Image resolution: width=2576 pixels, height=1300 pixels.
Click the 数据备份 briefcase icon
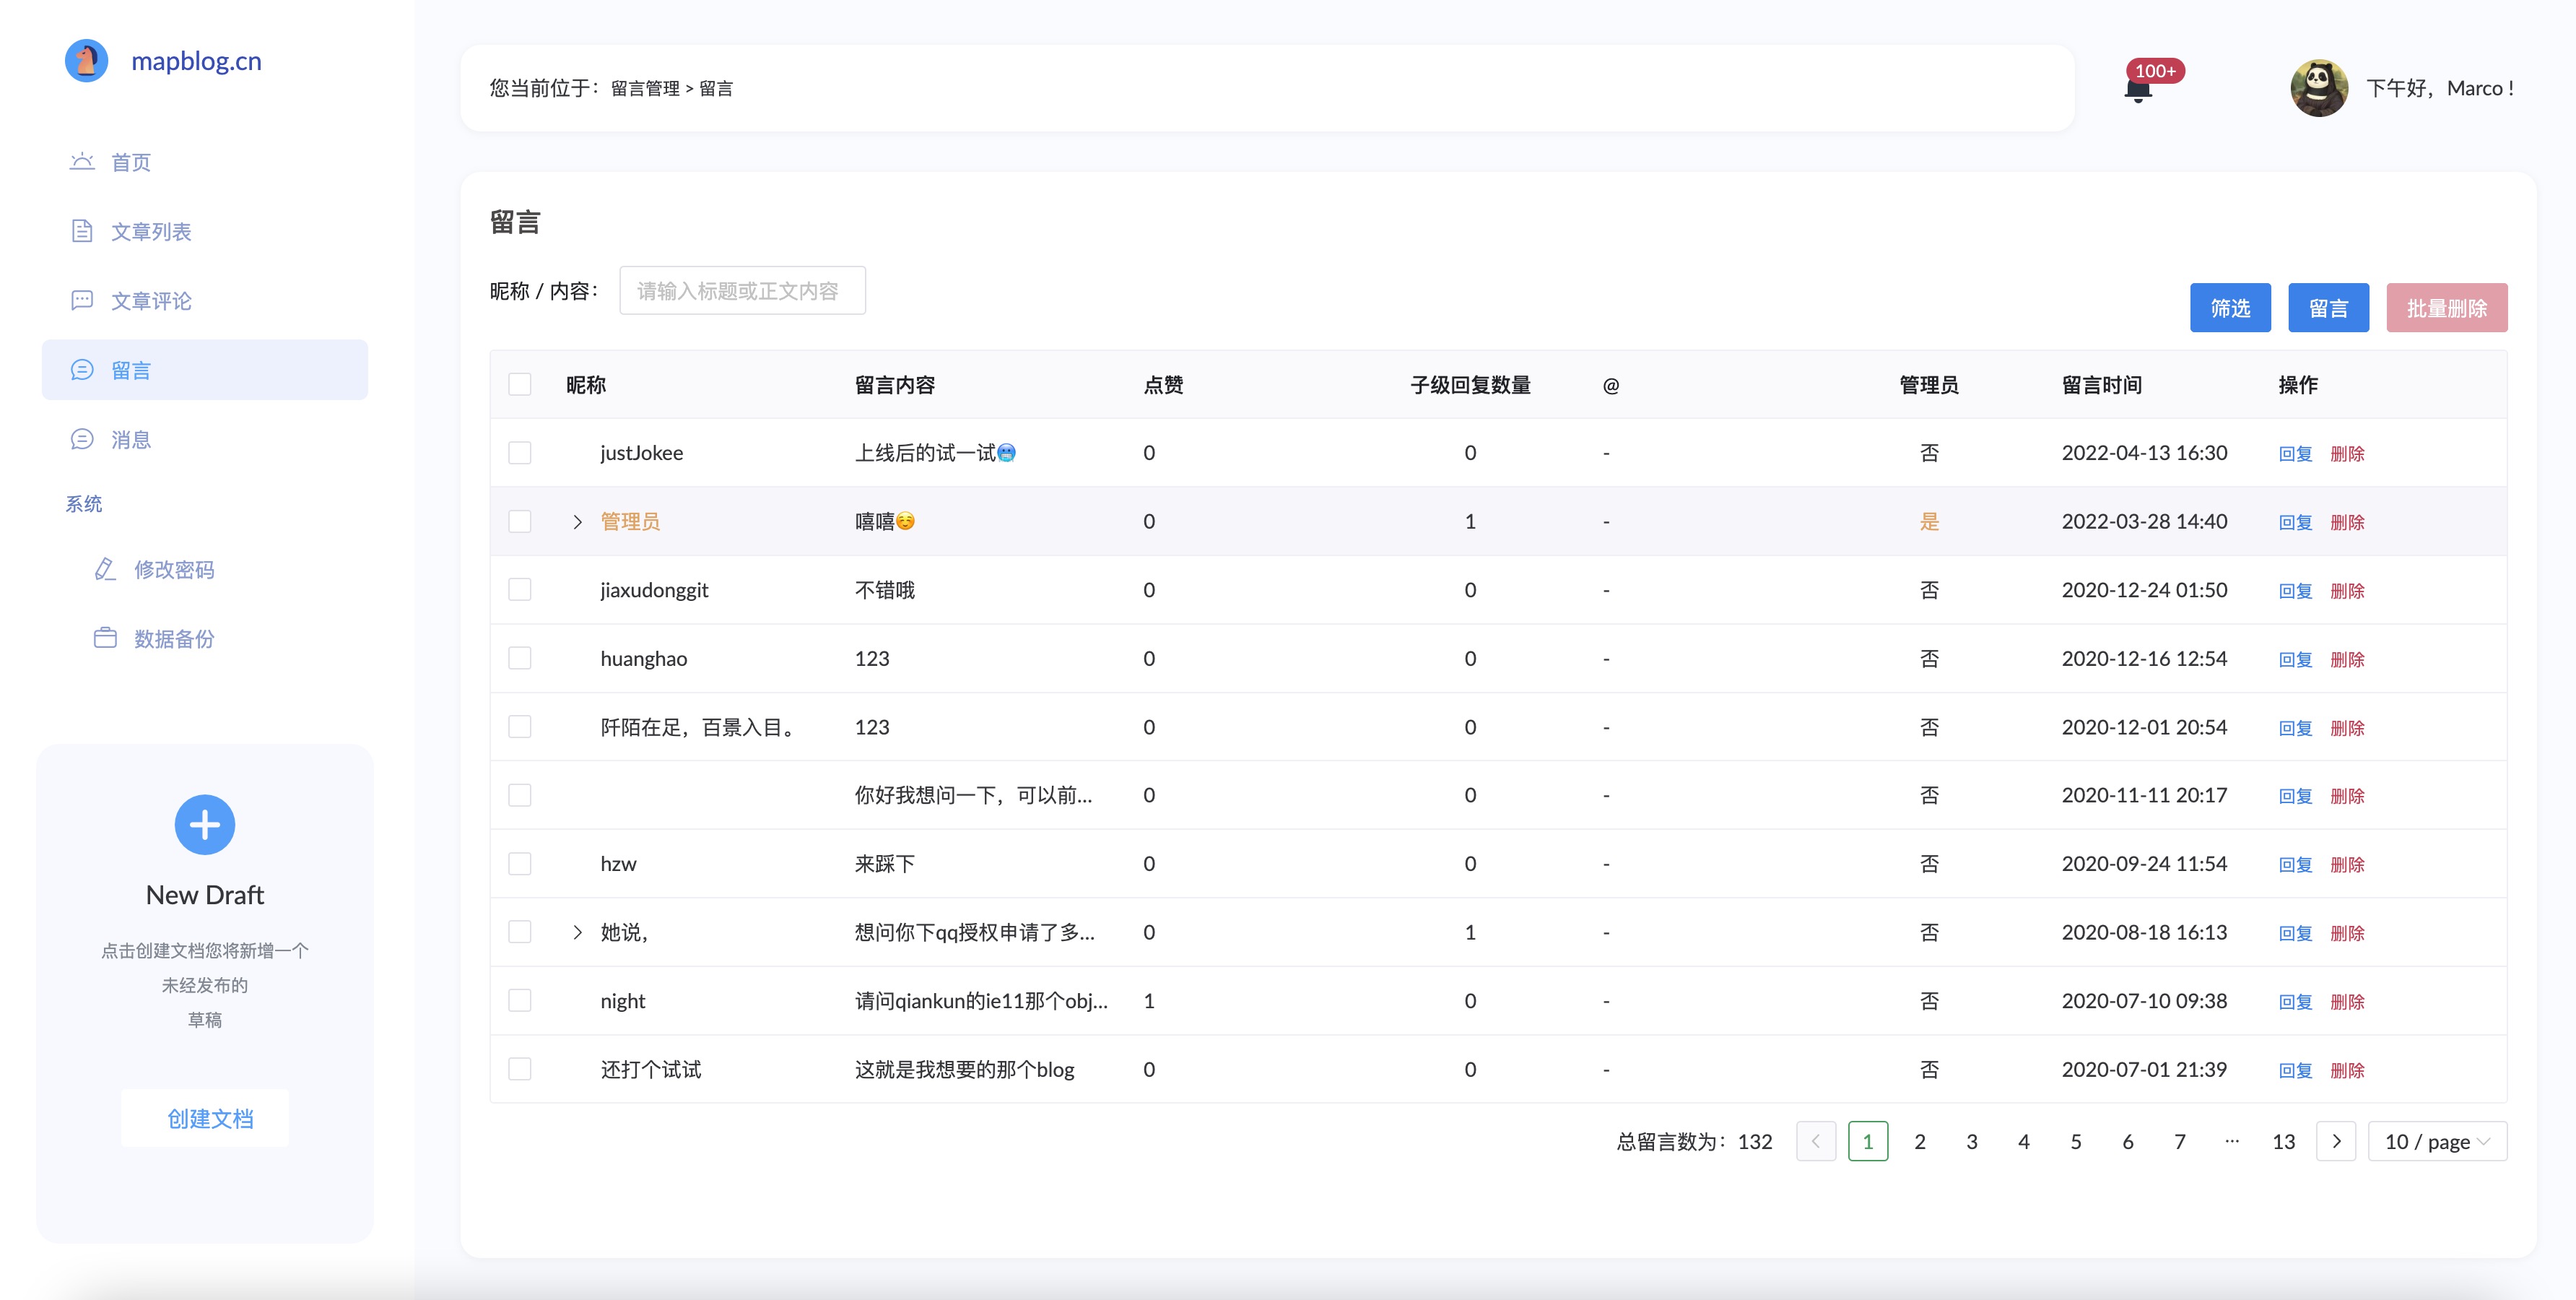[x=105, y=638]
